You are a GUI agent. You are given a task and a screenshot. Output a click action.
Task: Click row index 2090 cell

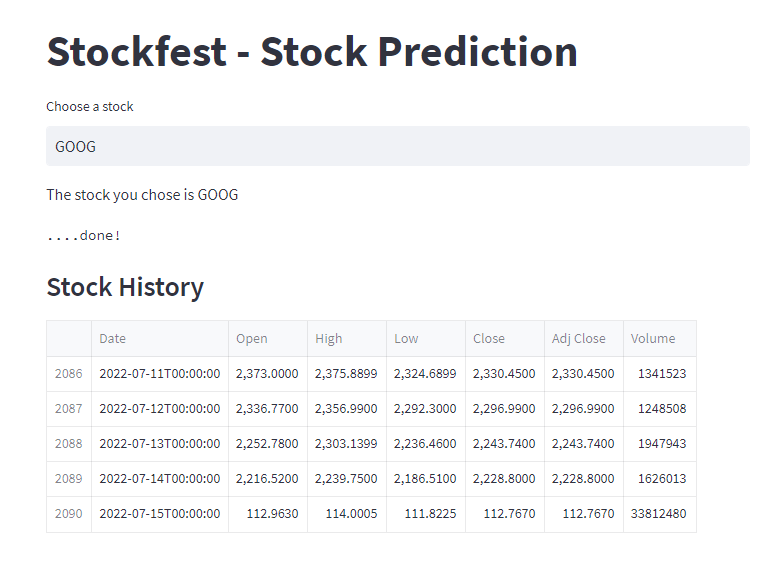(x=69, y=514)
